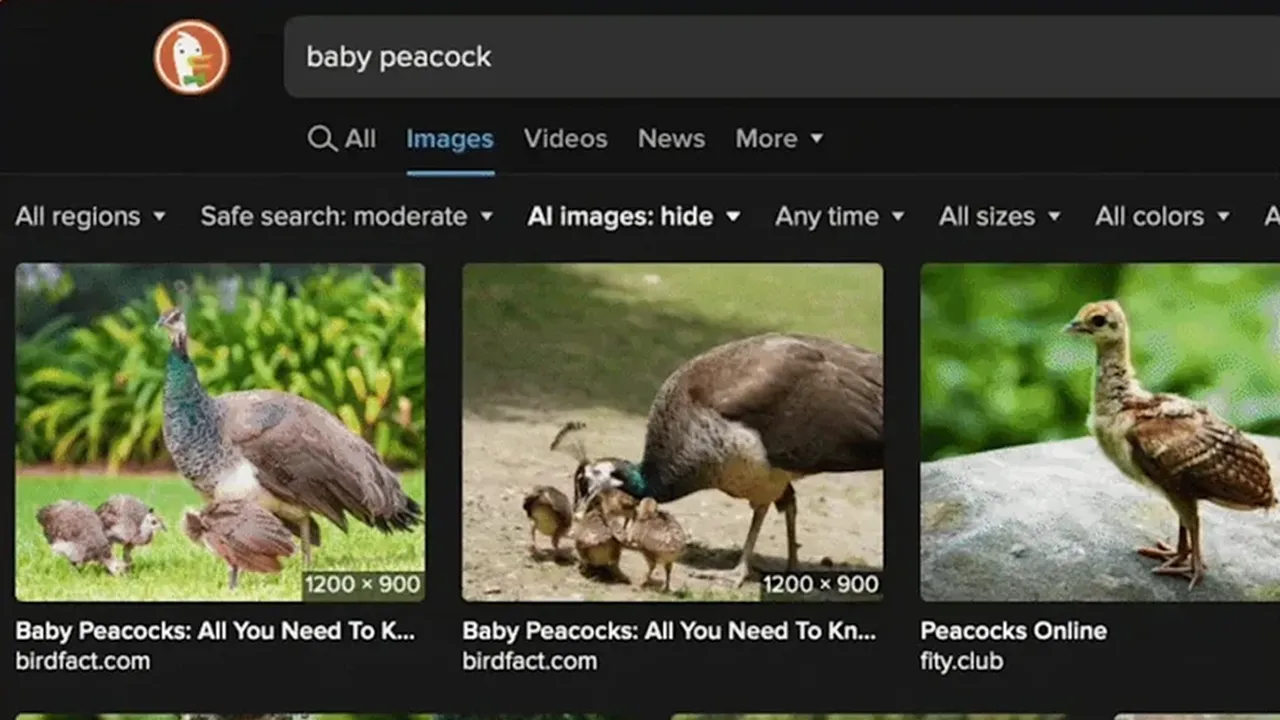Open the peahen feeding chicks on dirt image
This screenshot has height=720, width=1280.
click(672, 432)
